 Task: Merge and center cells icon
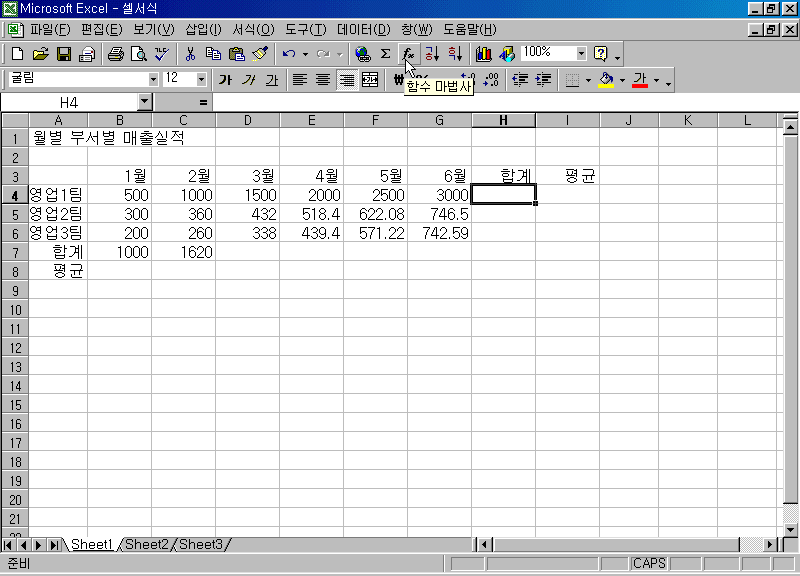pos(370,80)
